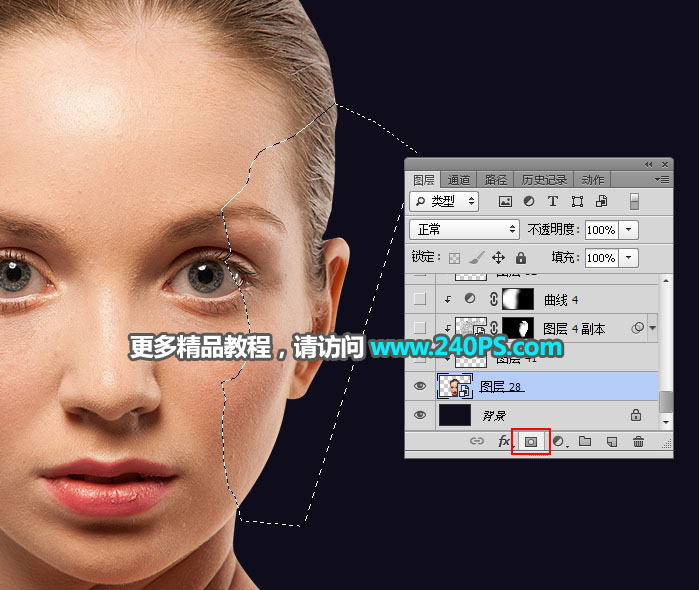Click the 背景 layer lock icon

[636, 415]
